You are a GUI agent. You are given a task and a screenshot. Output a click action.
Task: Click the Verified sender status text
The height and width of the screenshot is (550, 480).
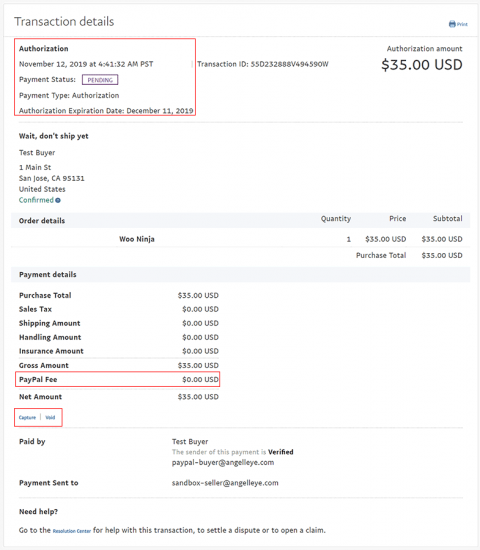281,452
